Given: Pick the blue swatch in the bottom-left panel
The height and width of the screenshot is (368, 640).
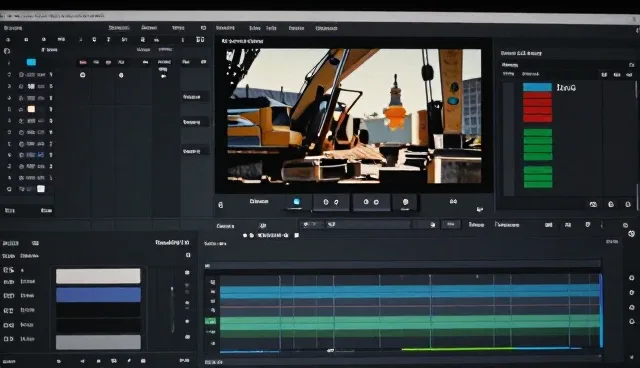Looking at the screenshot, I should (98, 295).
